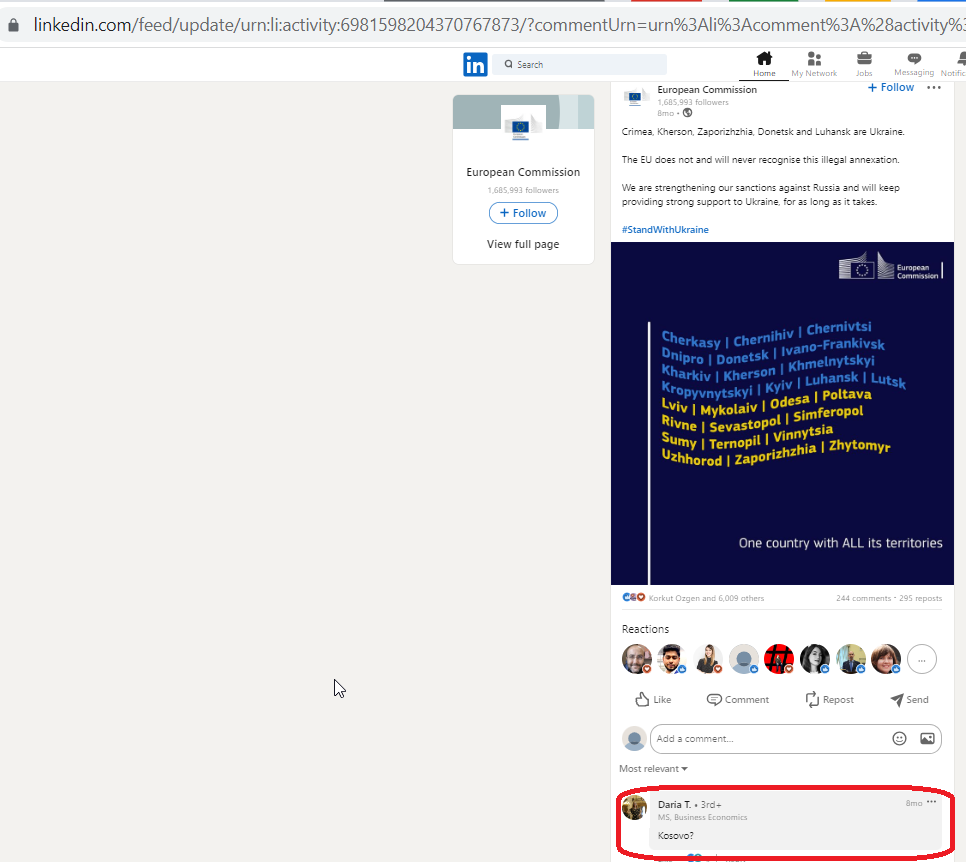Screen dimensions: 966x862
Task: Click your profile avatar beside the comment box
Action: [x=634, y=739]
